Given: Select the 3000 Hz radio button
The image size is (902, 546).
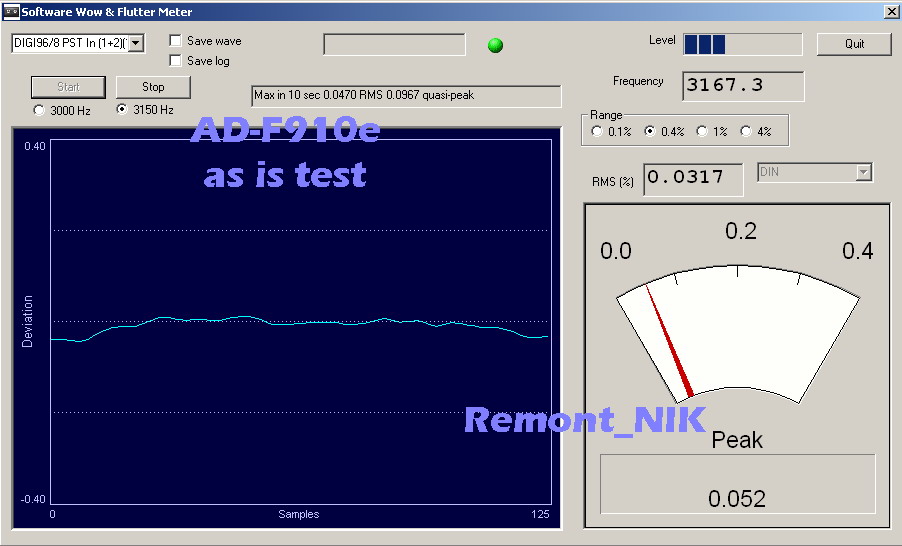Looking at the screenshot, I should tap(40, 110).
